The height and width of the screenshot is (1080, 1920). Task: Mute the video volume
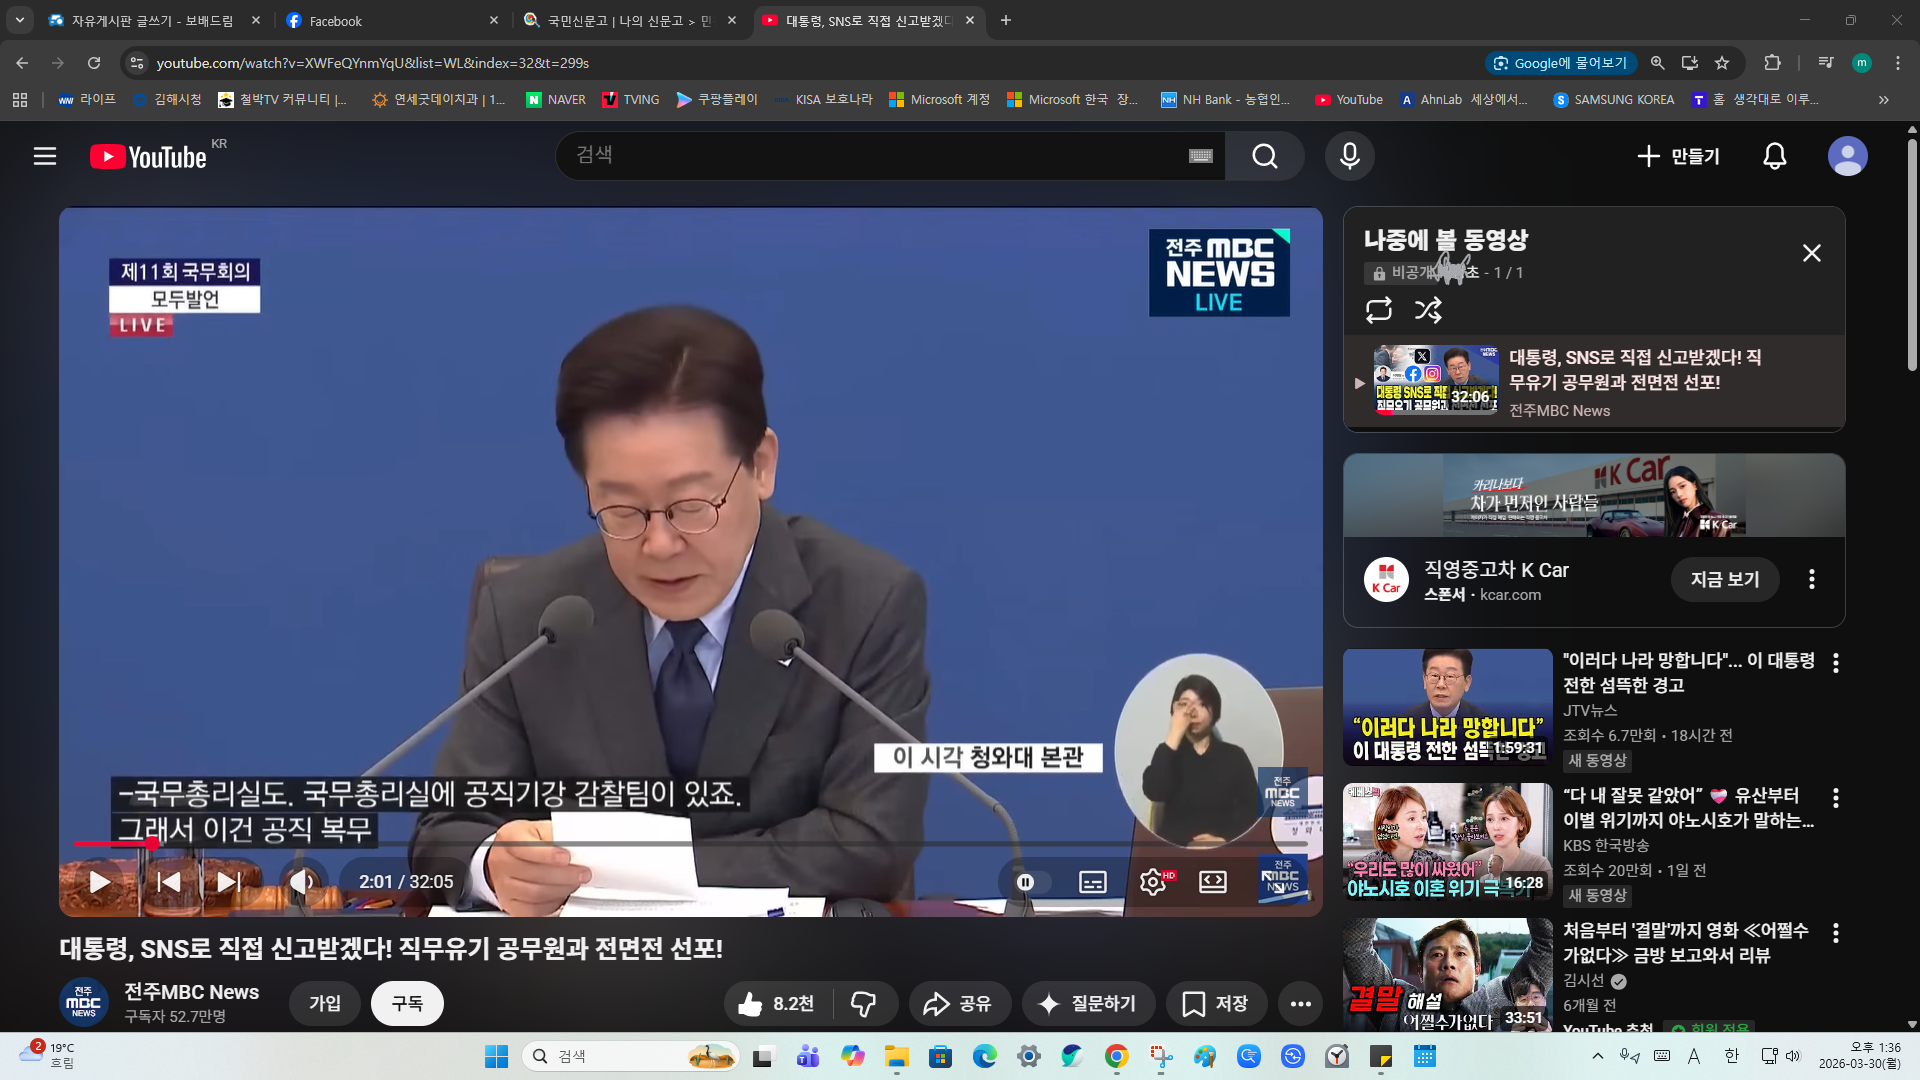(x=302, y=882)
